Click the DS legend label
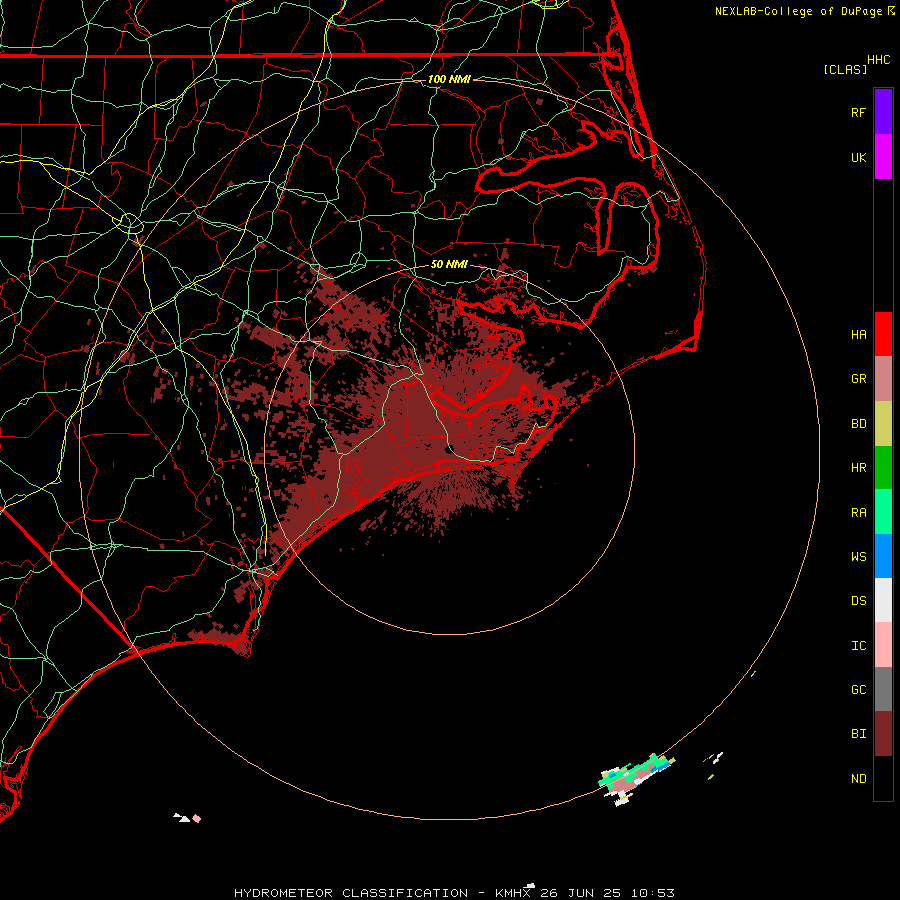The width and height of the screenshot is (900, 900). point(858,601)
